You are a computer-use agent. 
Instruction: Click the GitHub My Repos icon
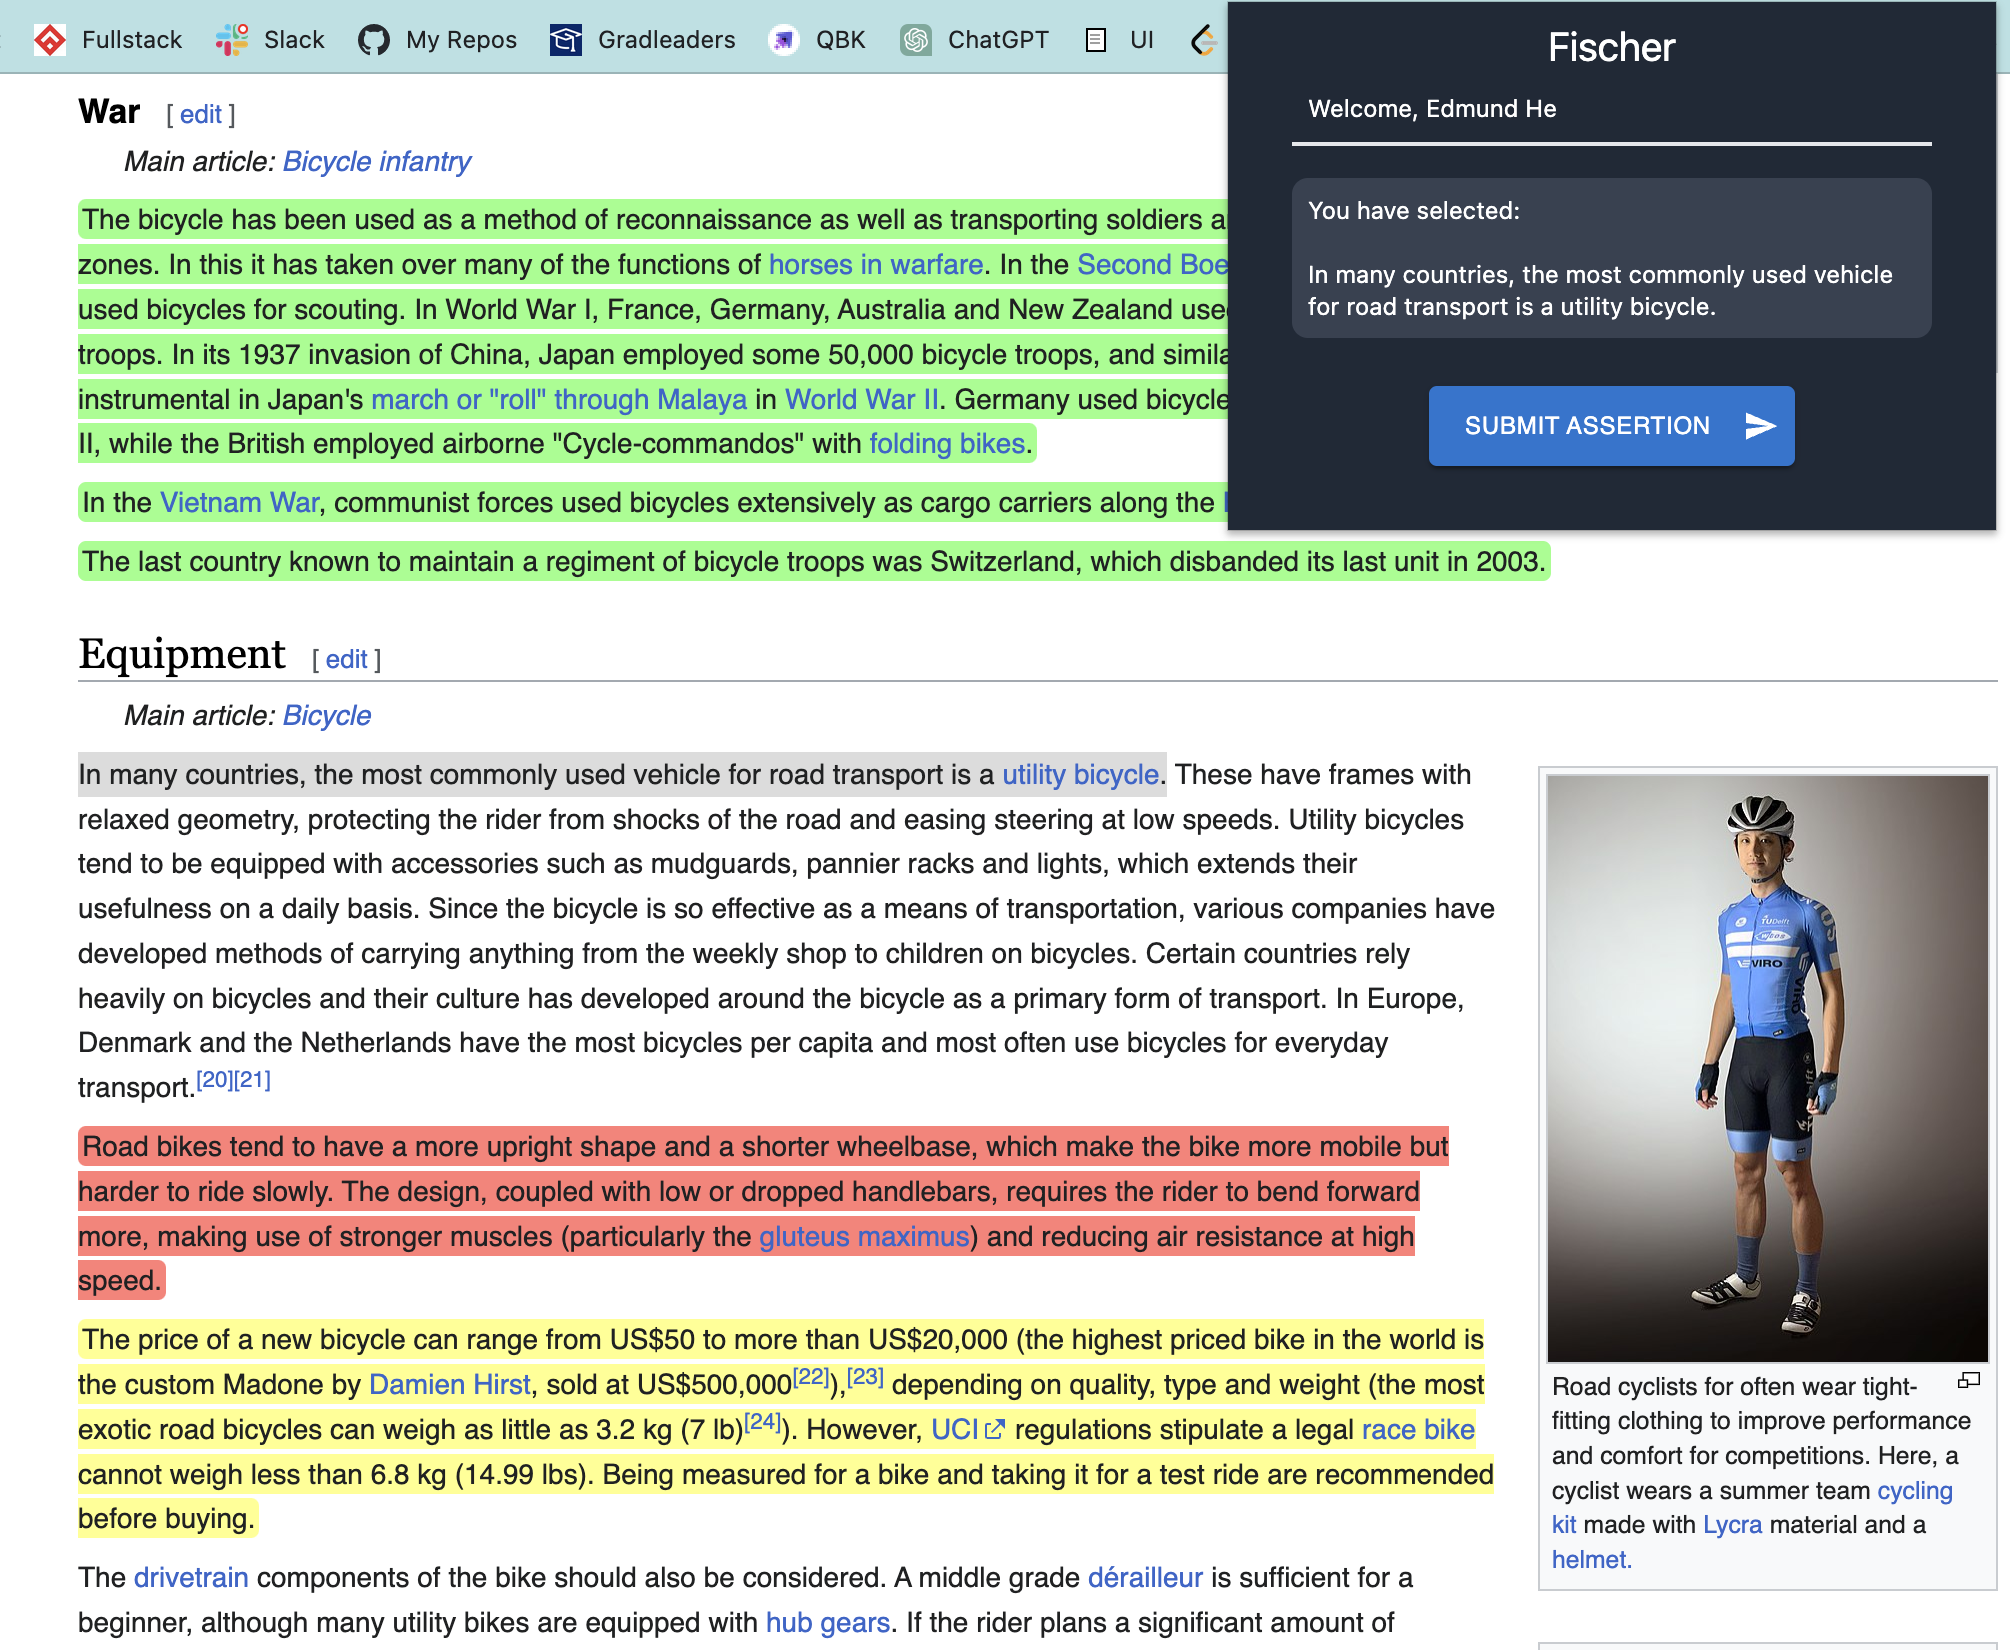pos(374,40)
